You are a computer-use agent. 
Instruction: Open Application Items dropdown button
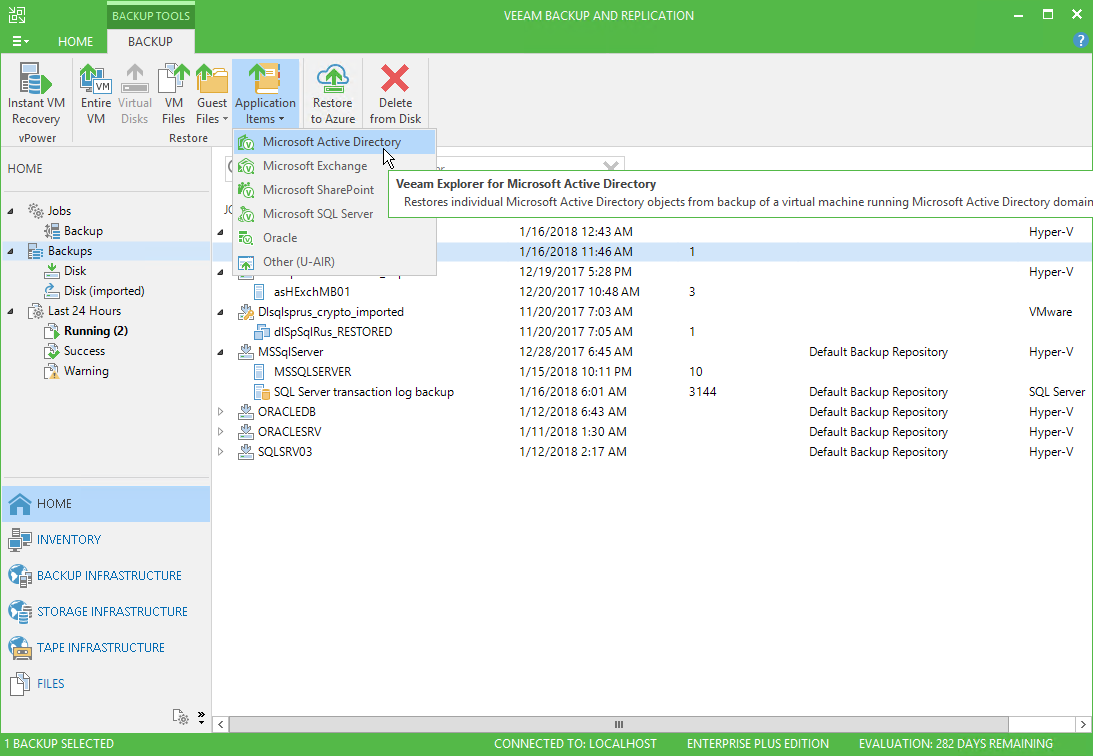[x=265, y=94]
